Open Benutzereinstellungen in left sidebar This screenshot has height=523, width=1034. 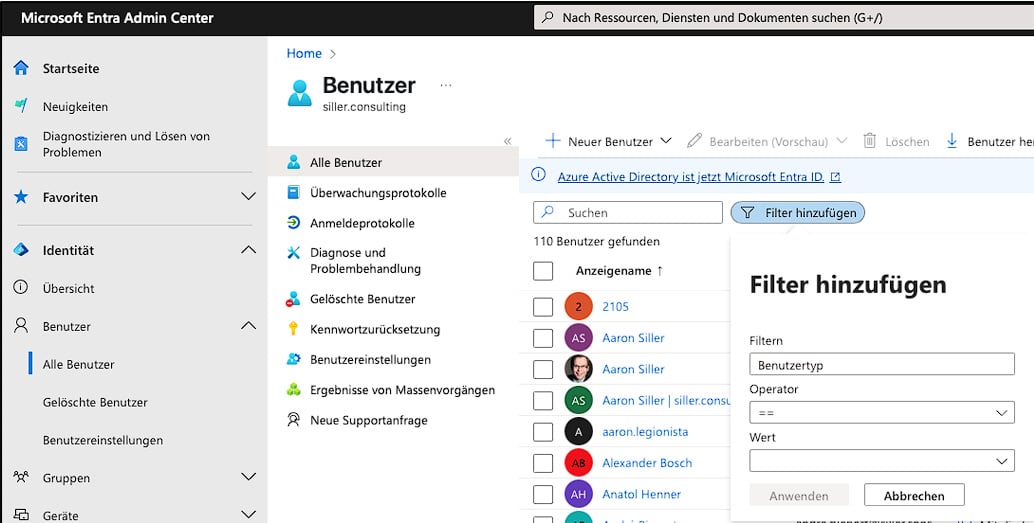click(103, 440)
